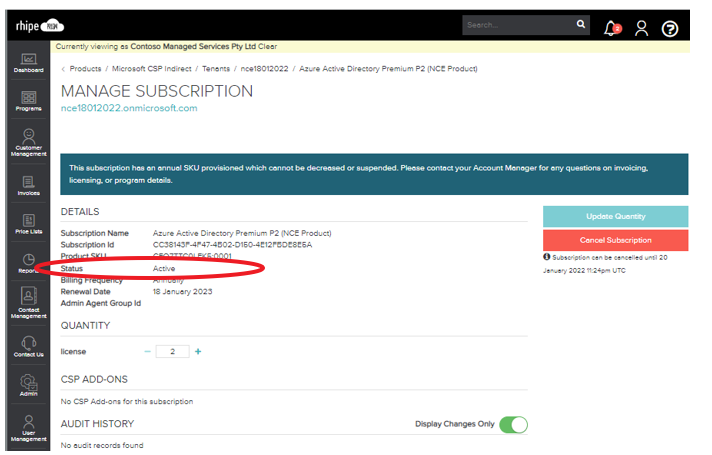Open Contact Management in sidebar
712x455 pixels.
pos(29,302)
